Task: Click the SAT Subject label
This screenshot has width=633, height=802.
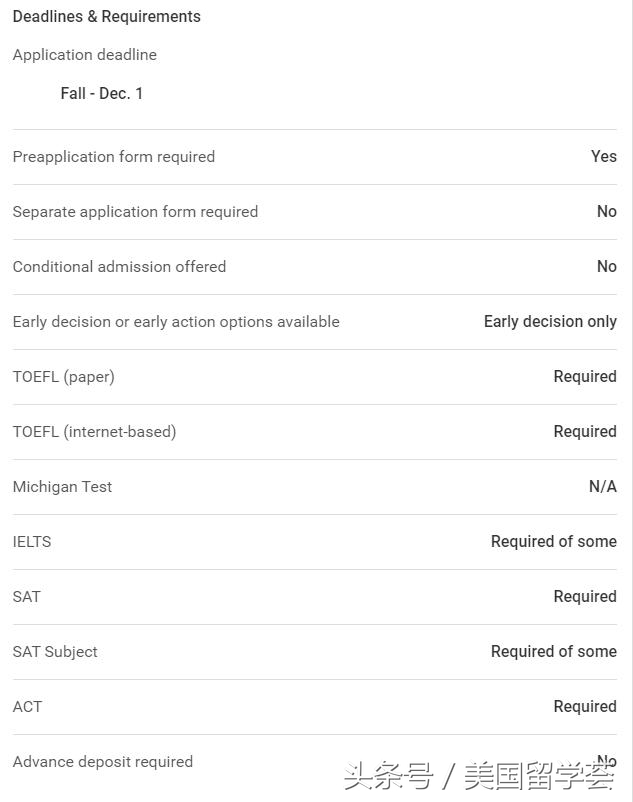Action: click(x=55, y=652)
